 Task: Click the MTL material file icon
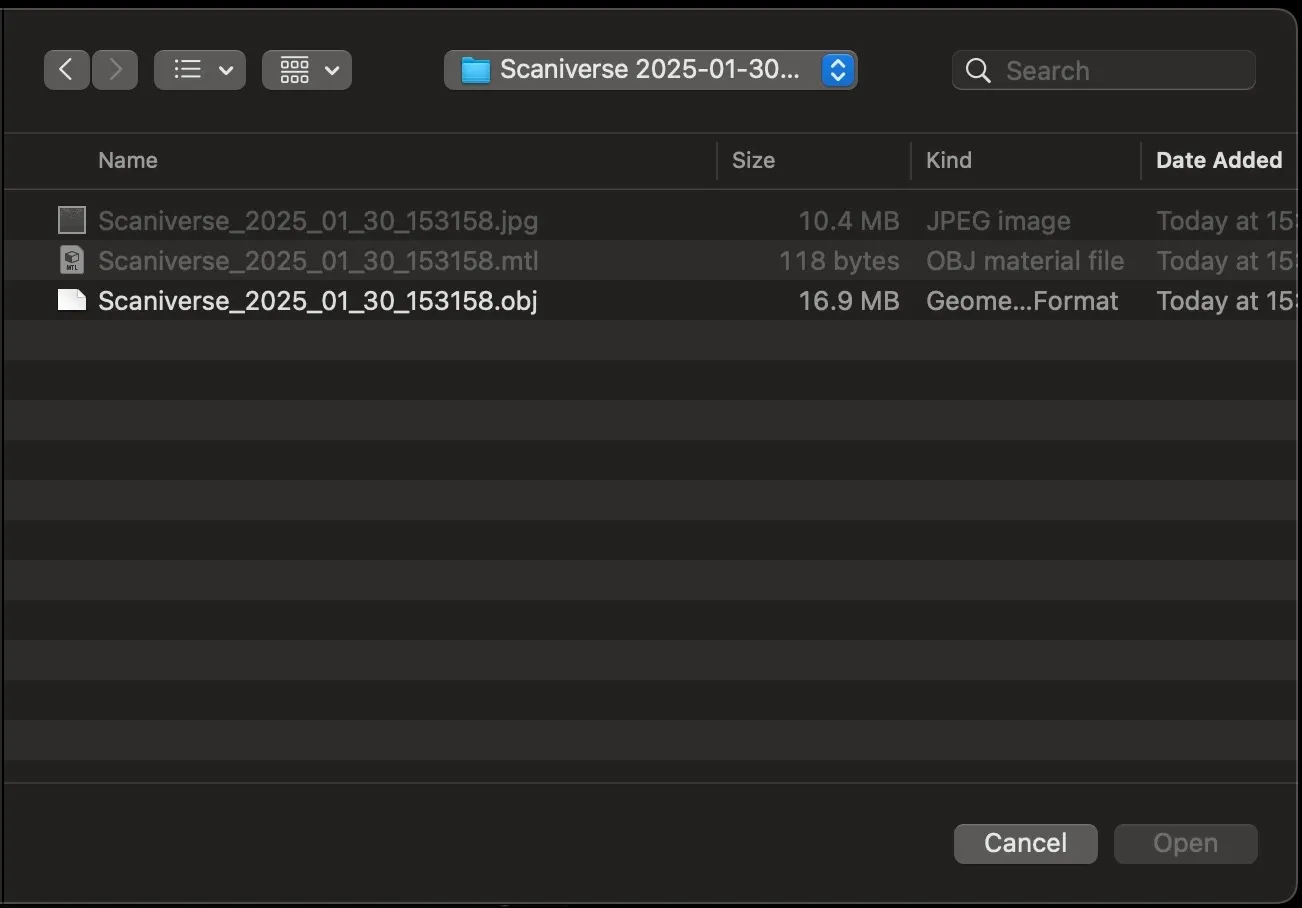pos(72,260)
